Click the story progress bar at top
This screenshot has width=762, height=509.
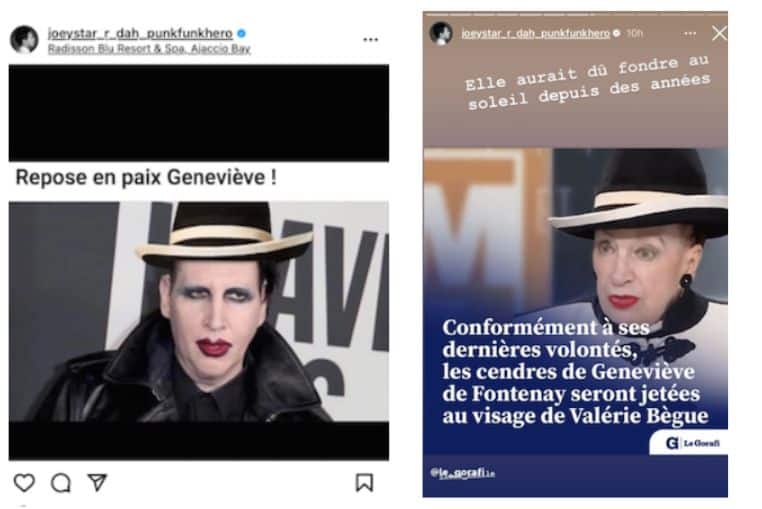[x=575, y=13]
